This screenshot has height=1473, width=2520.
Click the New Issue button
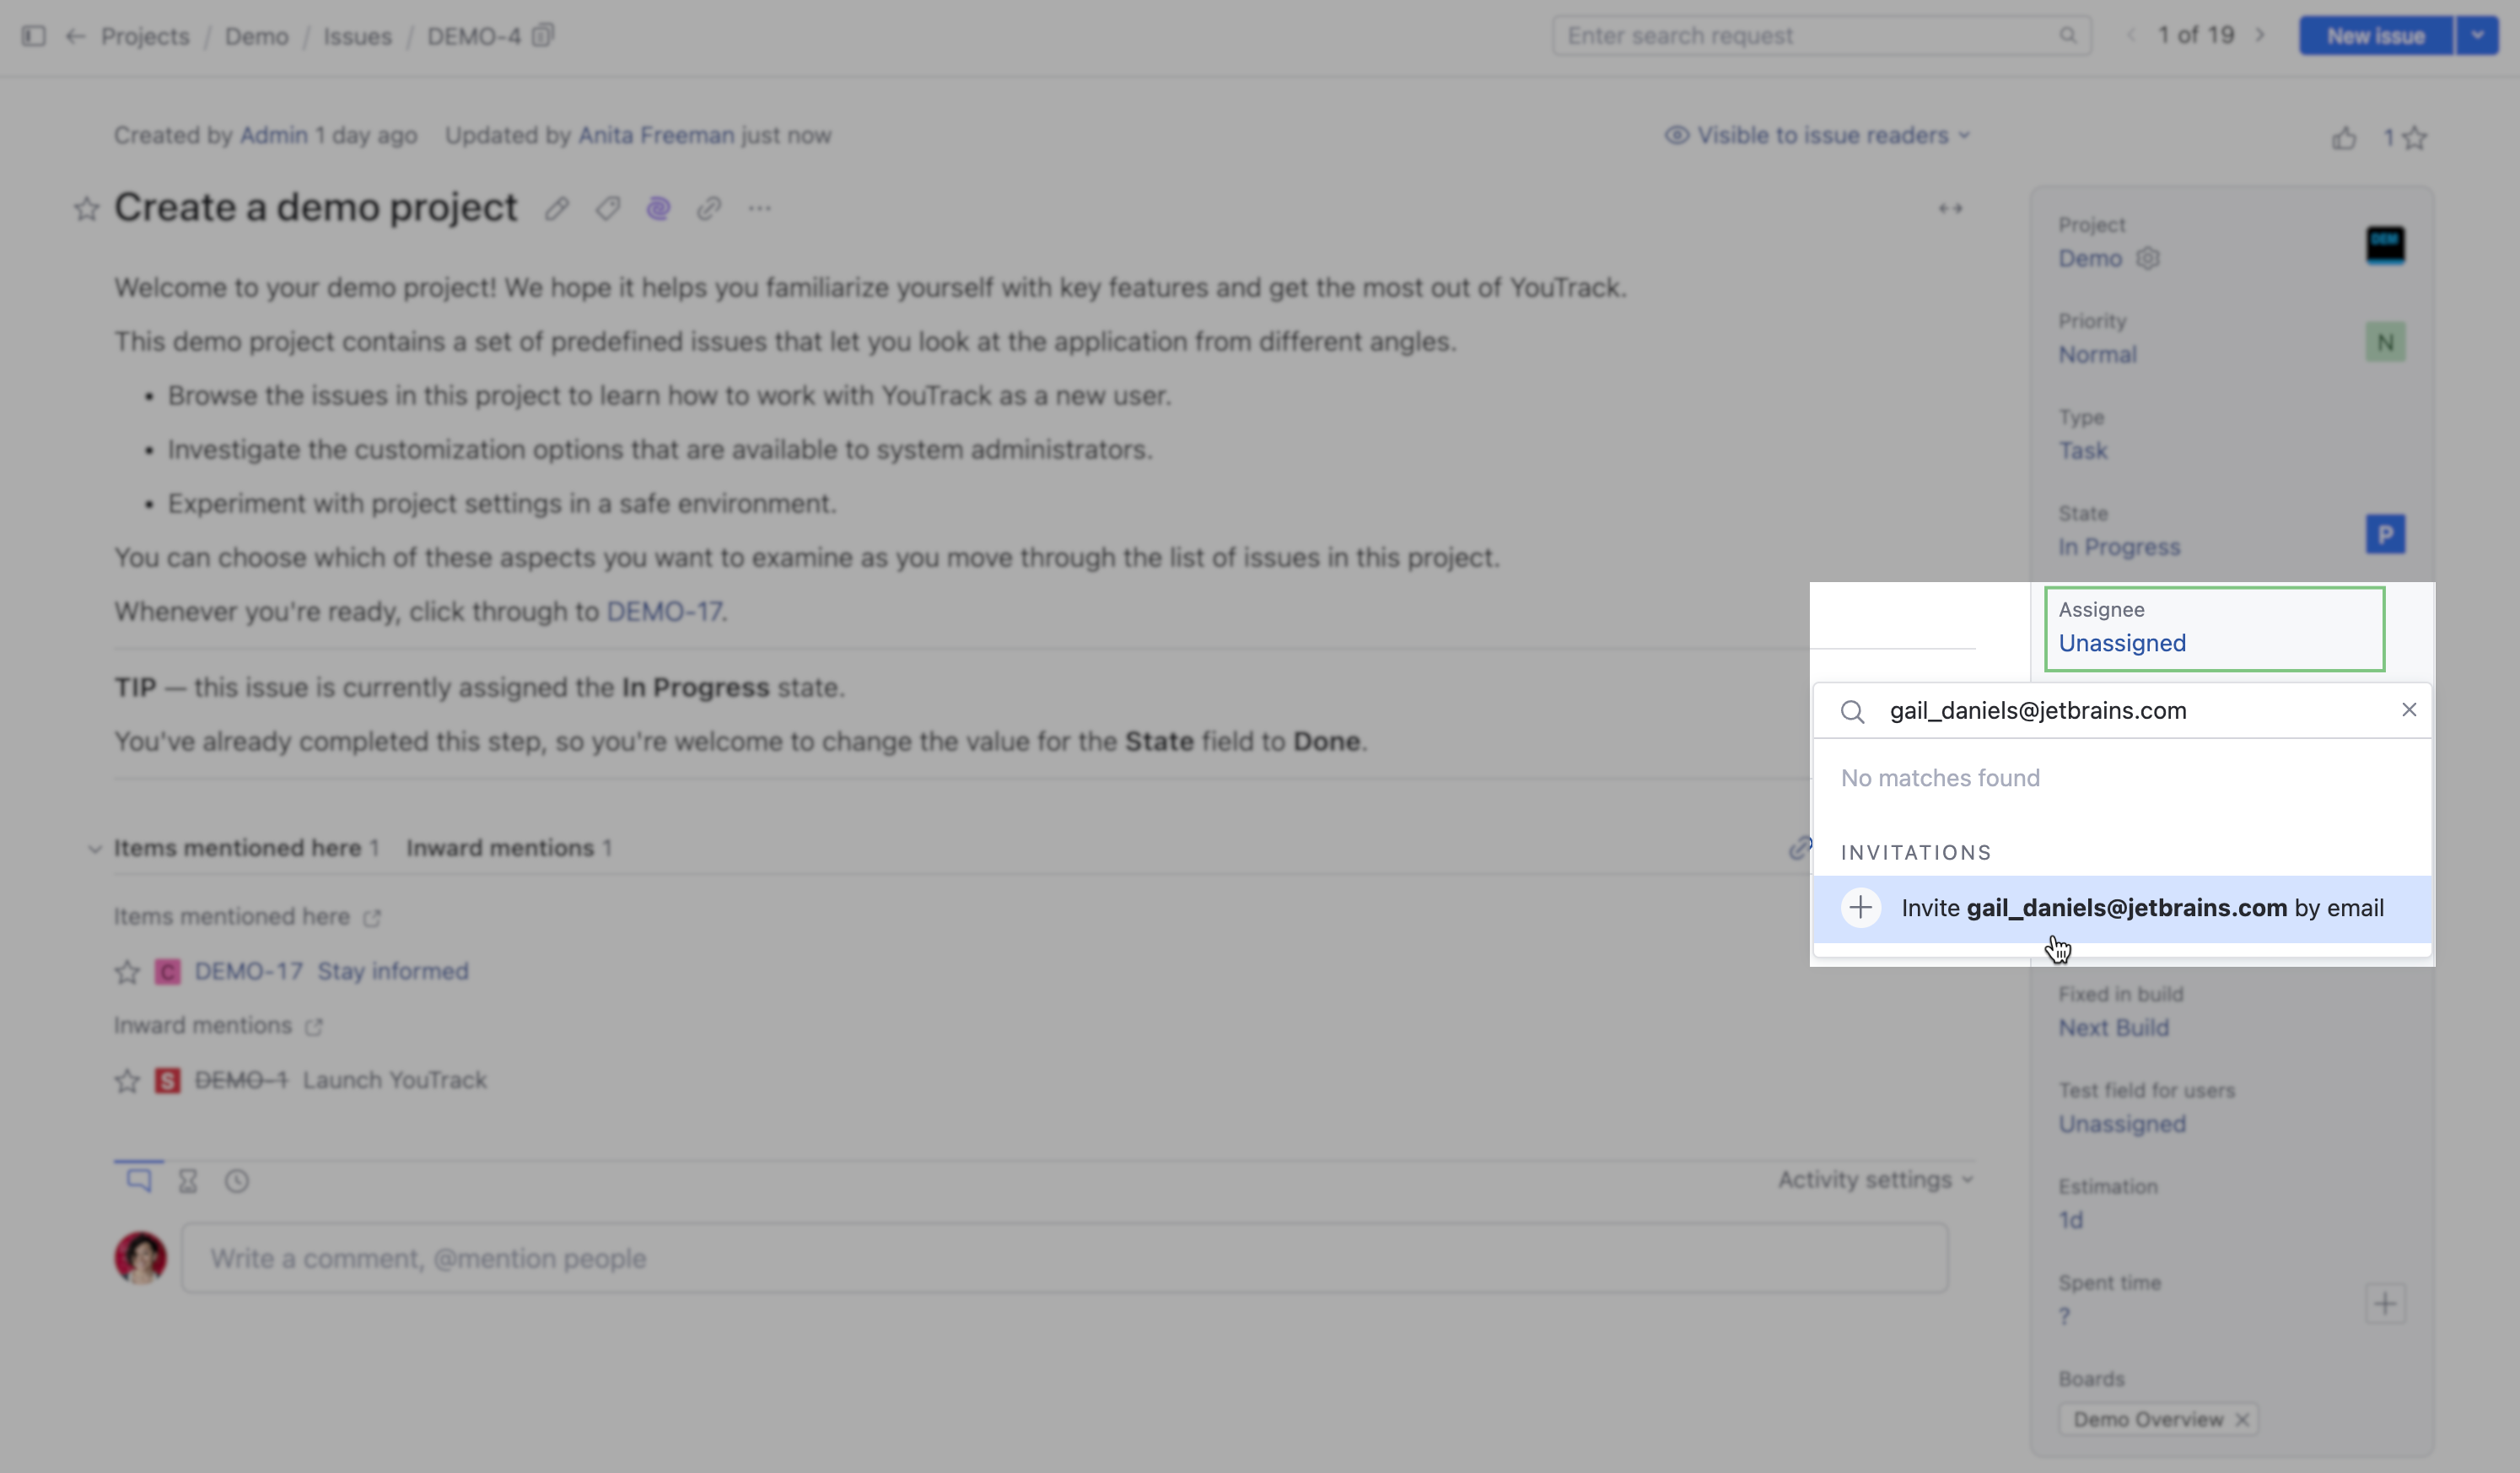tap(2375, 36)
